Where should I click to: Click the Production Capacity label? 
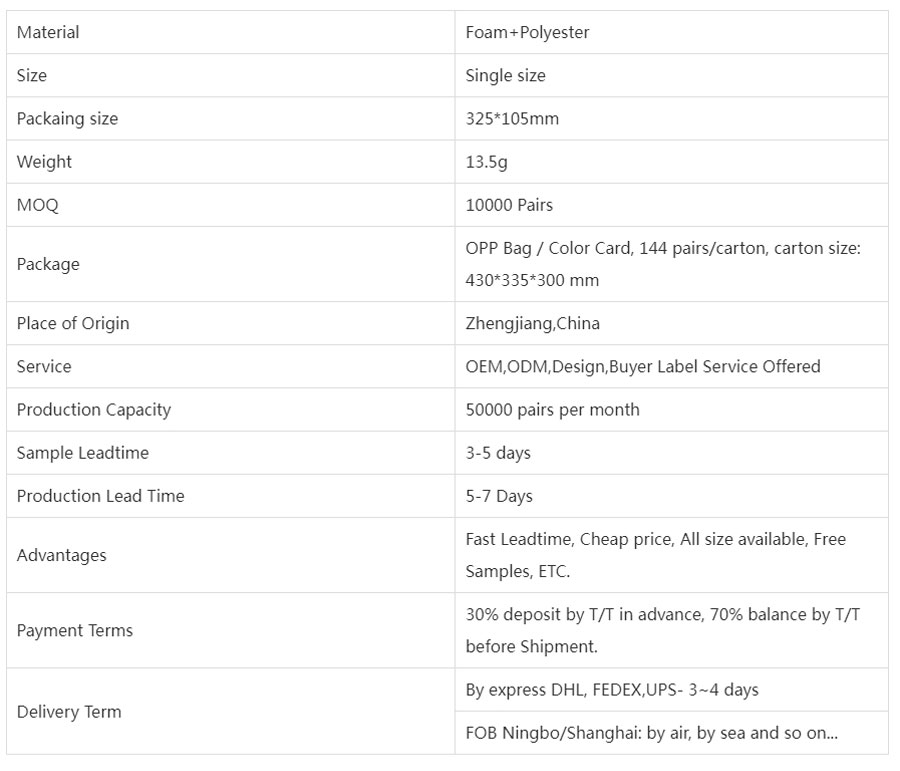click(94, 409)
